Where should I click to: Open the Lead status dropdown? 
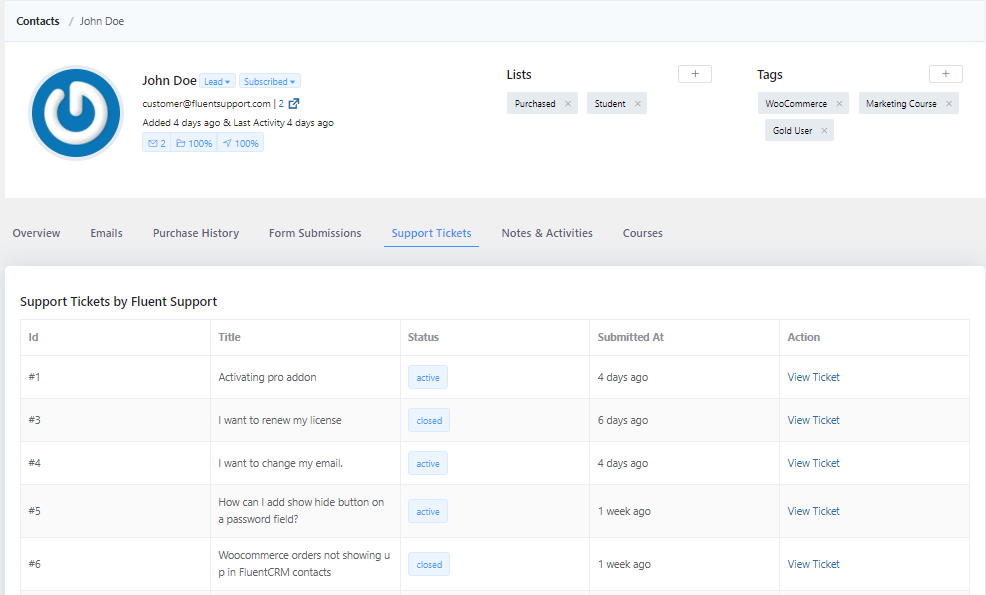tap(218, 82)
